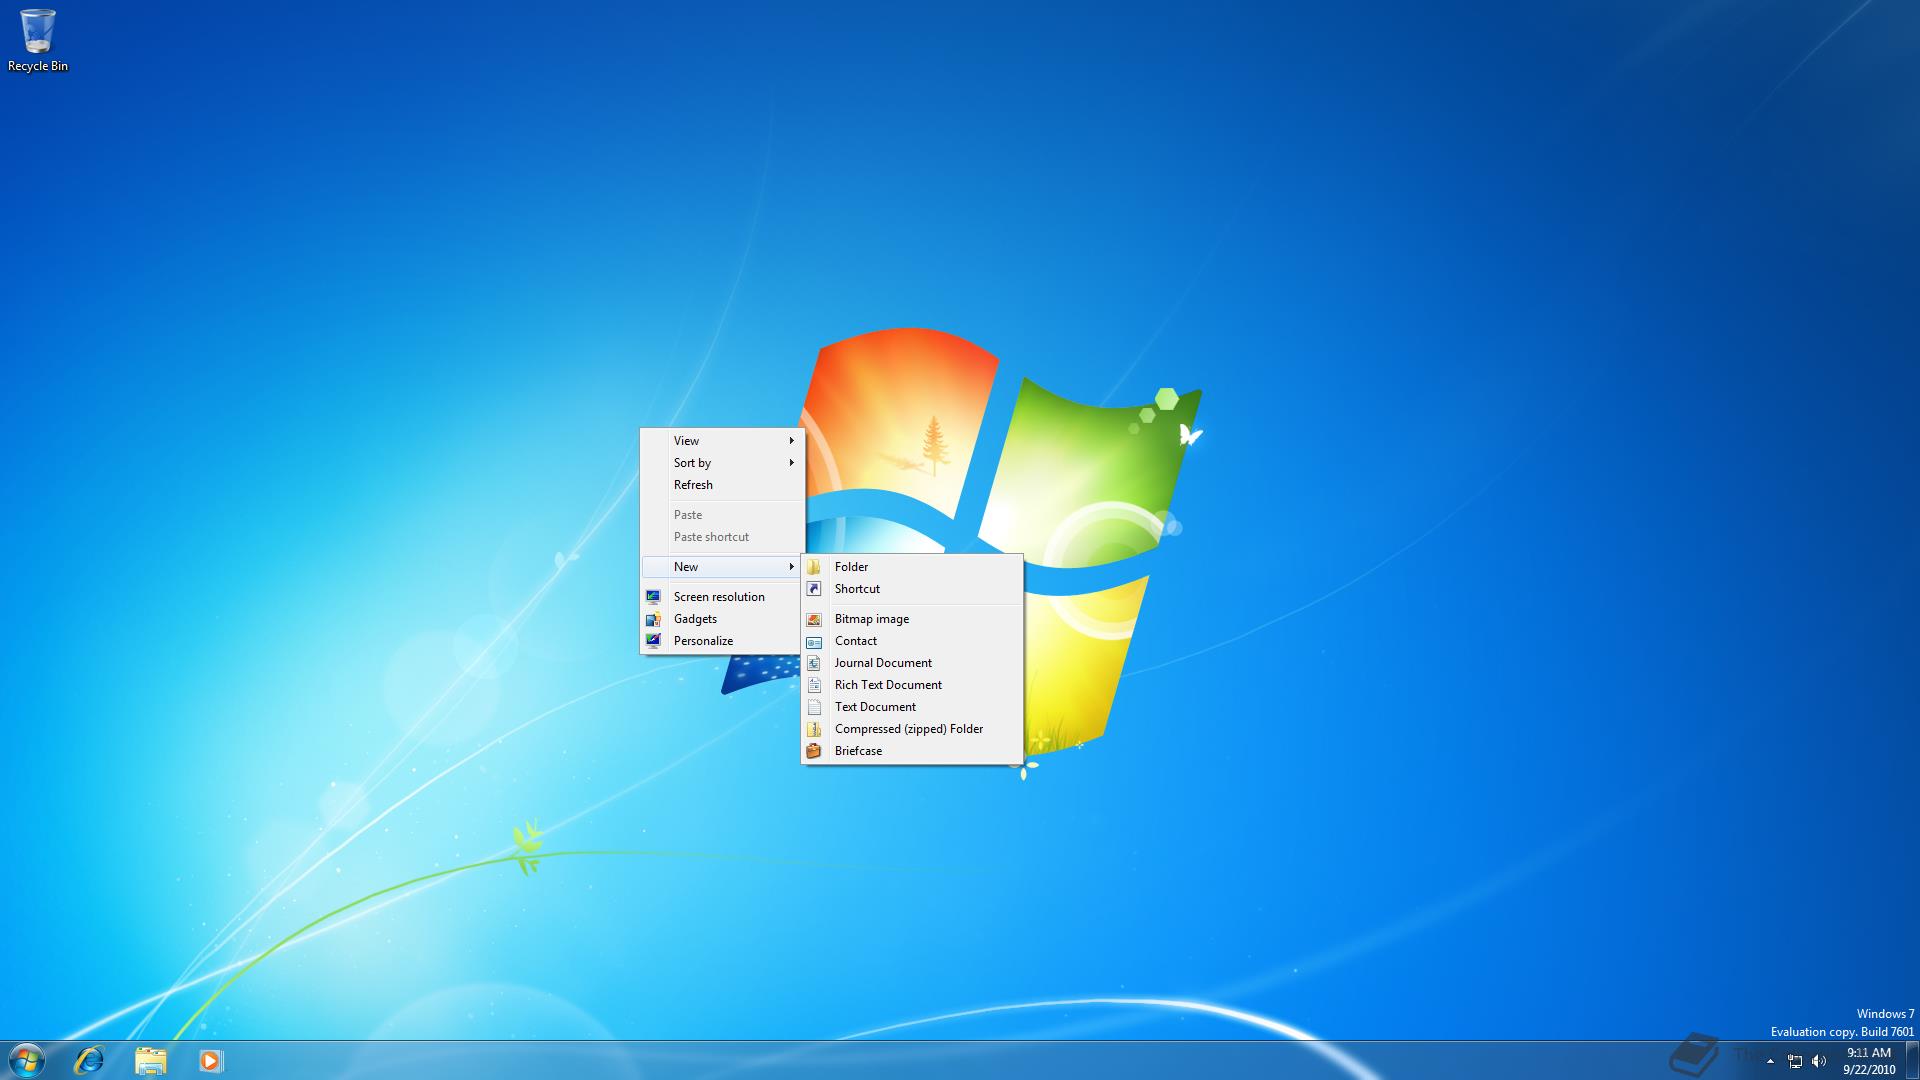Click the volume speaker tray icon
Viewport: 1920px width, 1080px height.
pos(1819,1061)
